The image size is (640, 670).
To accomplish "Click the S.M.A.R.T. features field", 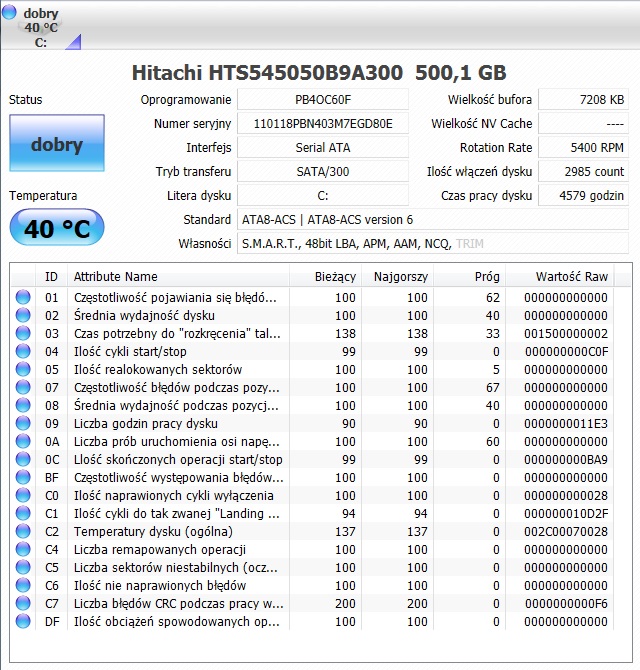I will (x=433, y=243).
